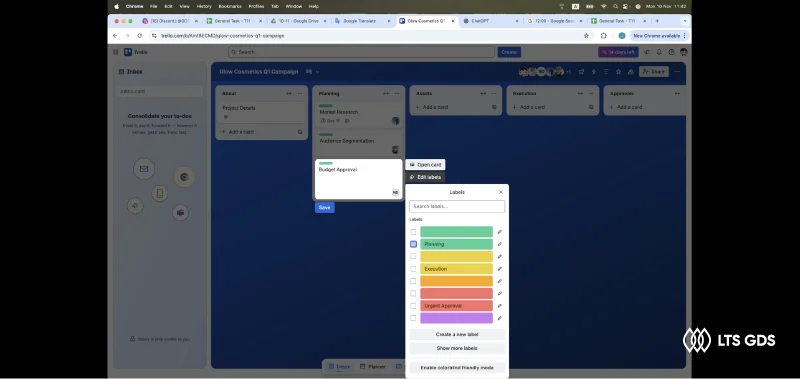
Task: Star the Glow Cosmetics Q1 Campaign board
Action: click(x=618, y=72)
